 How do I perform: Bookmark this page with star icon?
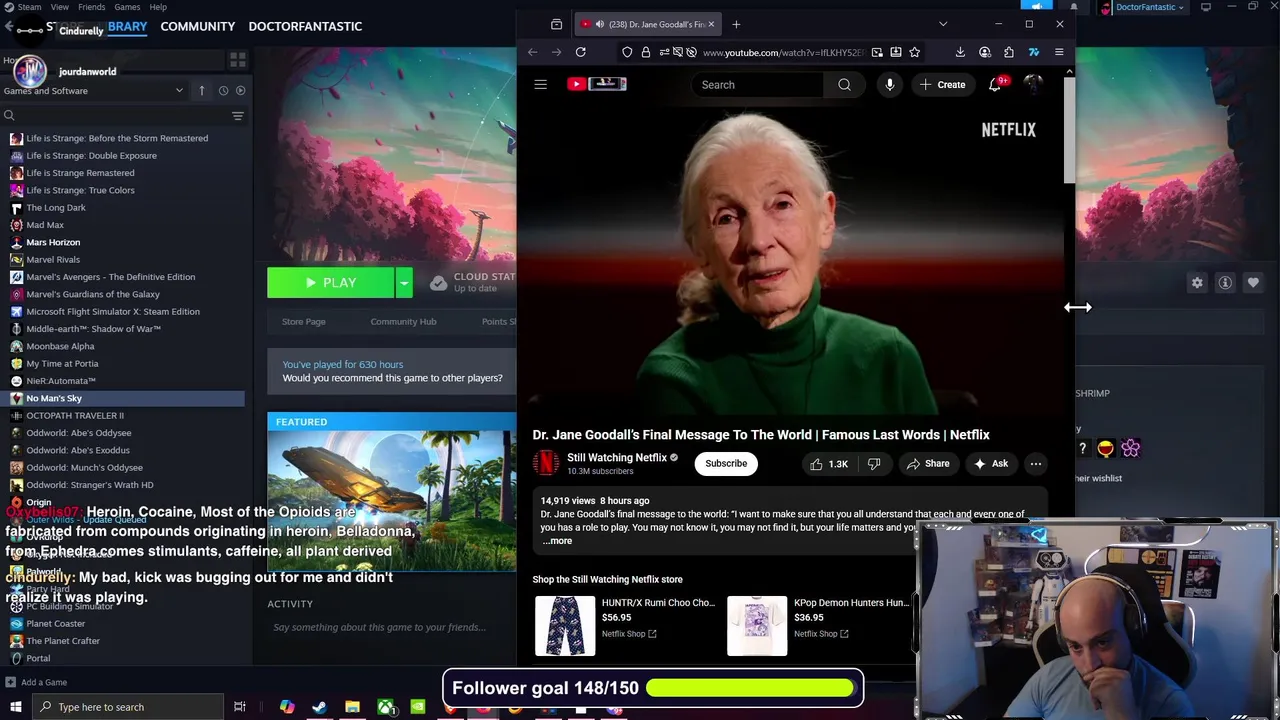914,52
